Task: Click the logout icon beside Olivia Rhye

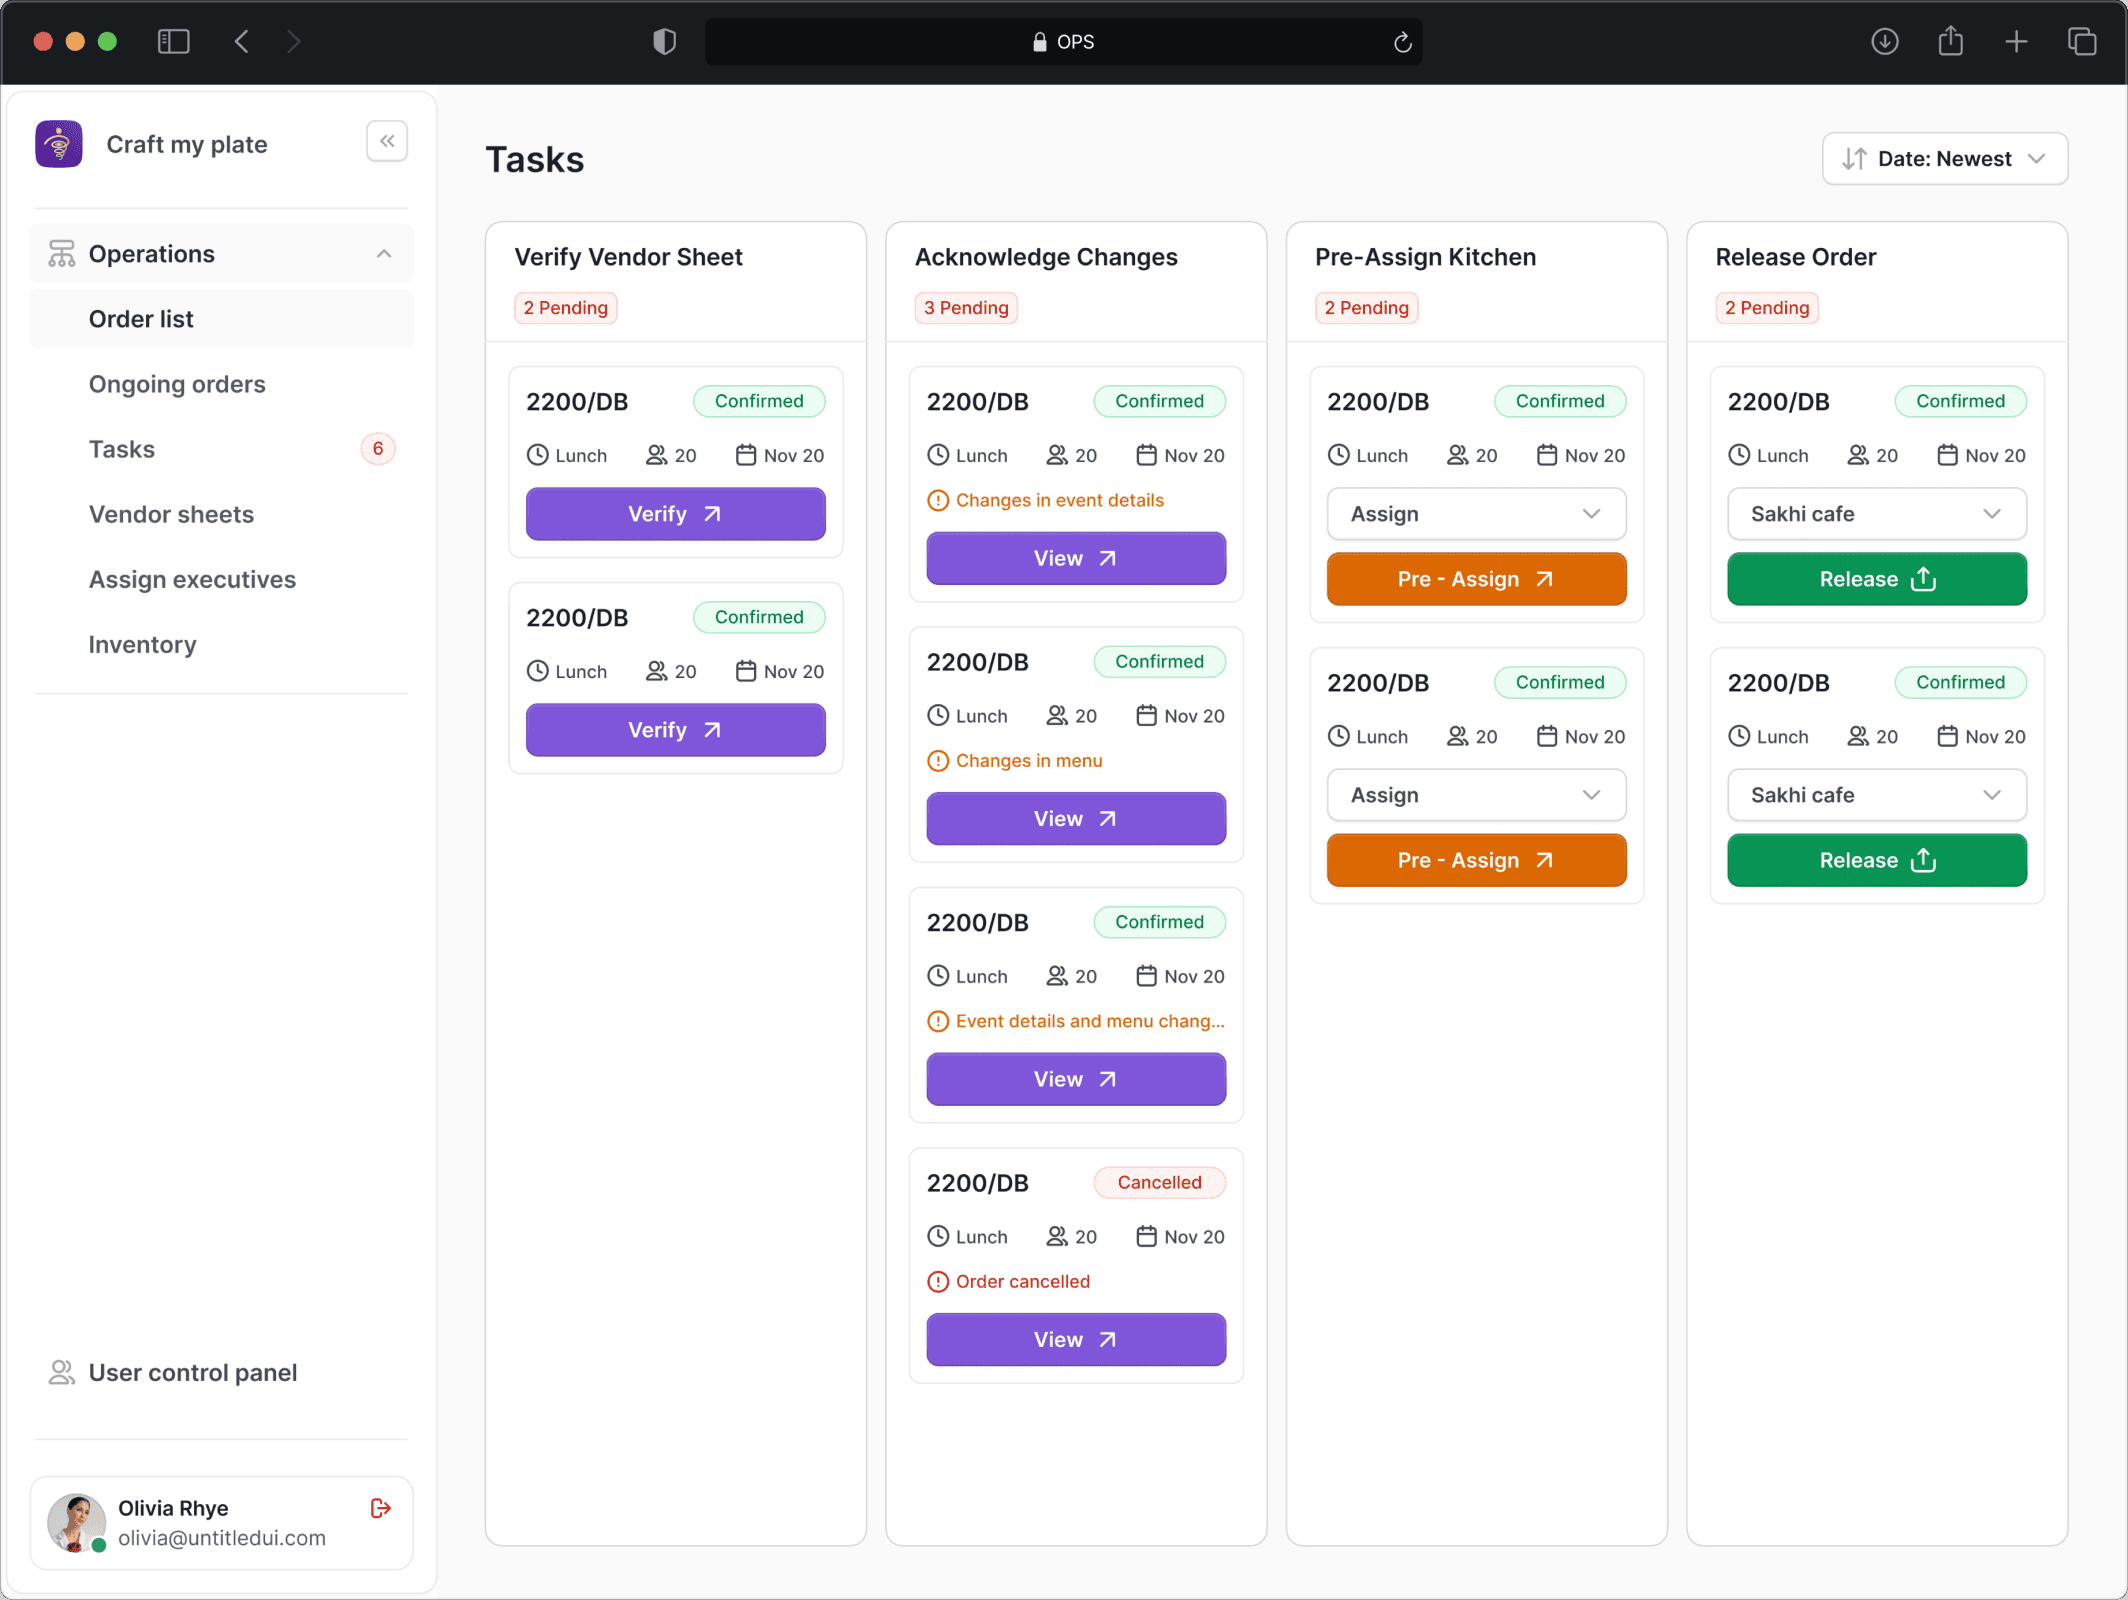Action: [380, 1508]
